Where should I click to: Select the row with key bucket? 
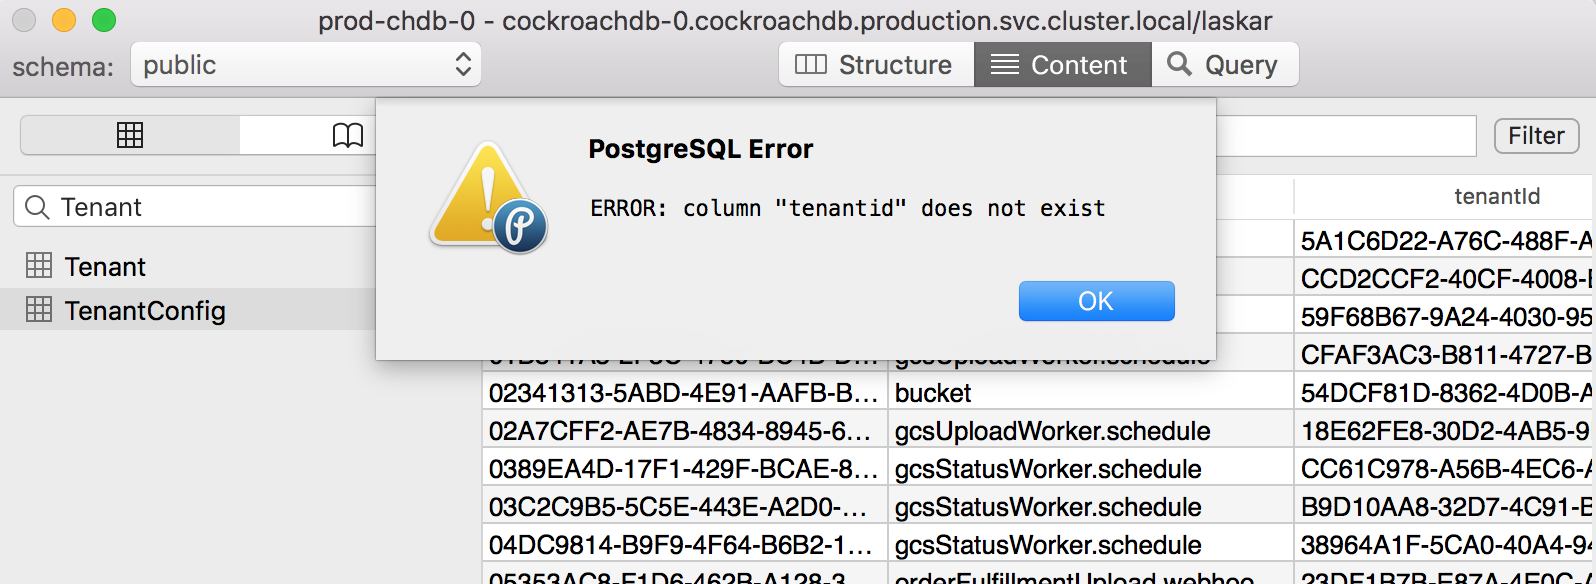(930, 392)
